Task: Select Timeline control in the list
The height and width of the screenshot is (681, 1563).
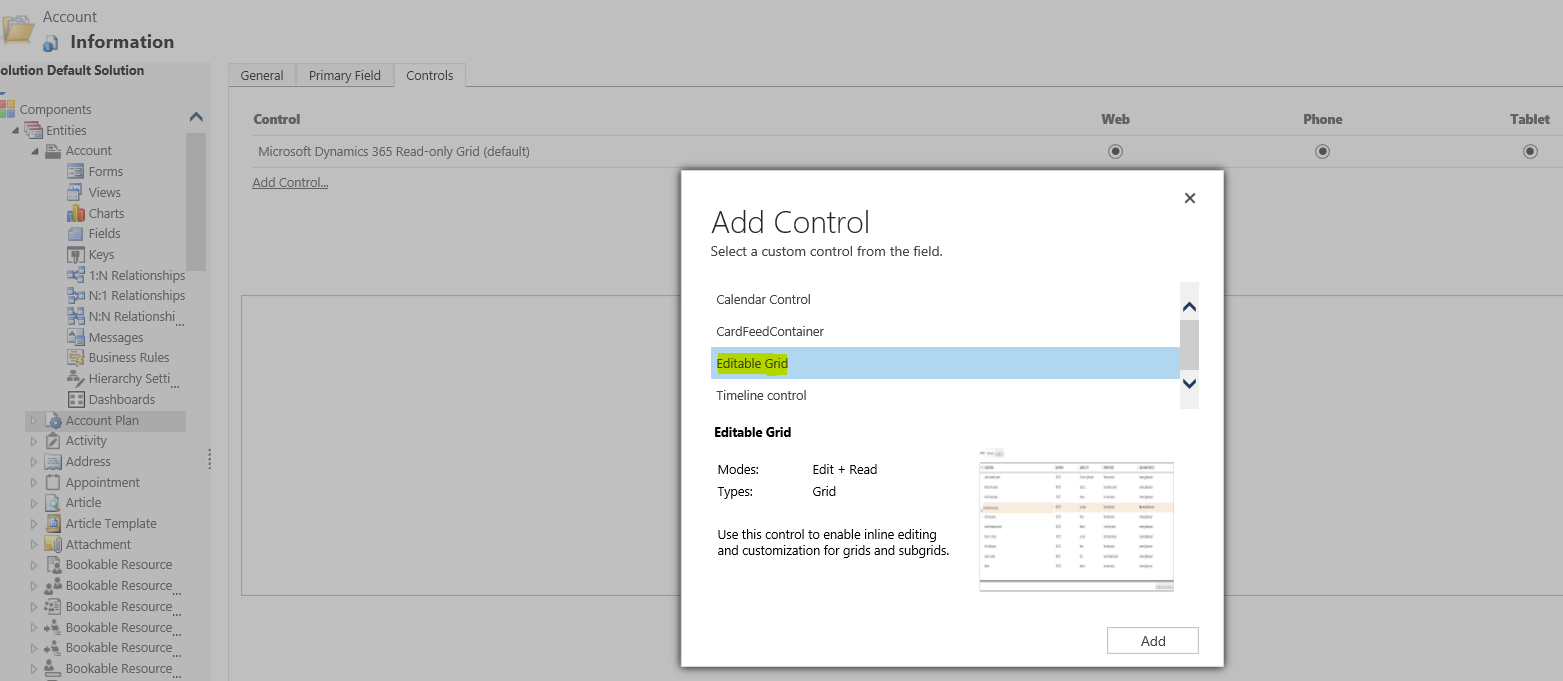Action: click(761, 395)
